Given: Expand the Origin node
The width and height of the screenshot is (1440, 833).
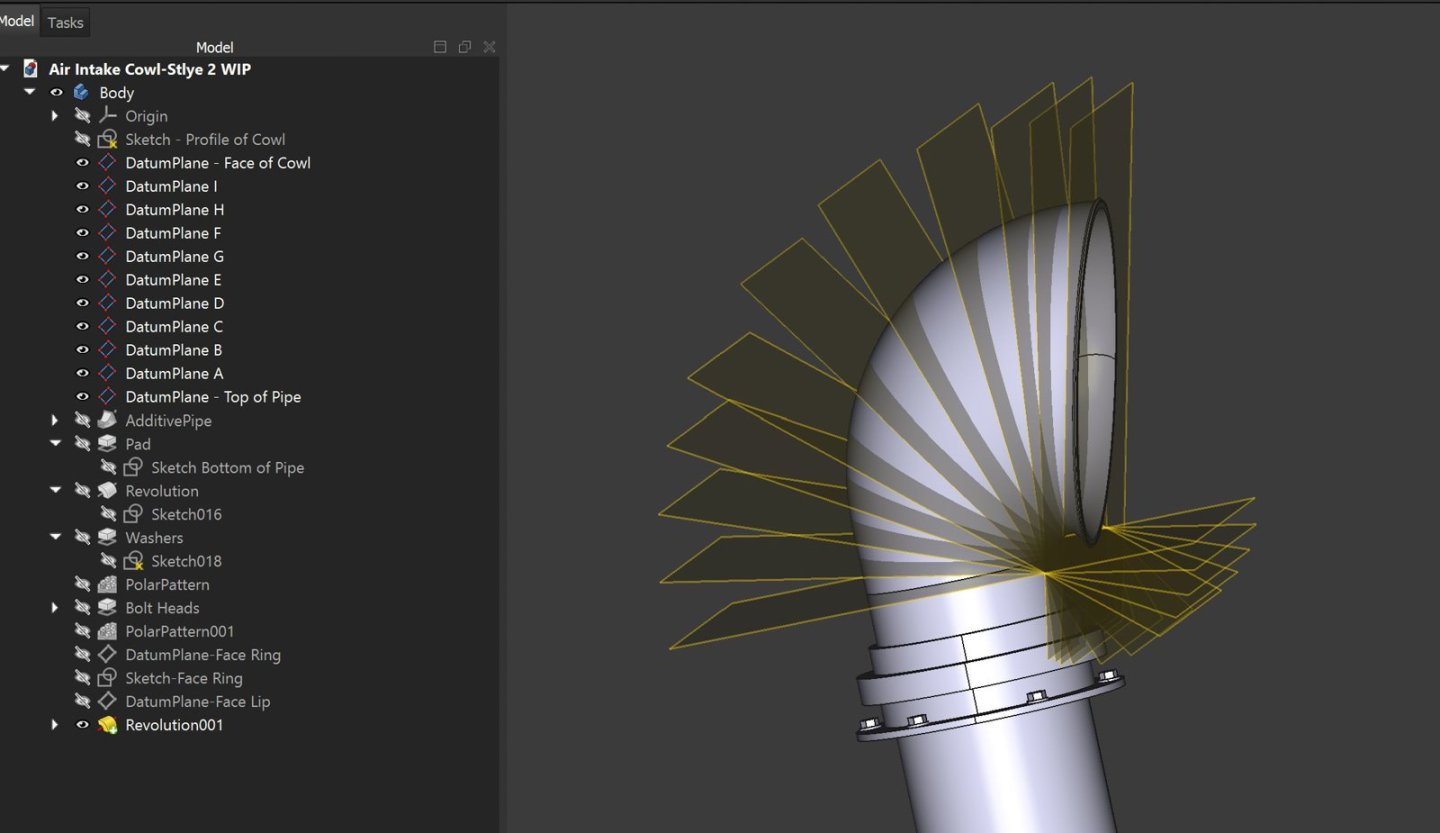Looking at the screenshot, I should pos(56,116).
